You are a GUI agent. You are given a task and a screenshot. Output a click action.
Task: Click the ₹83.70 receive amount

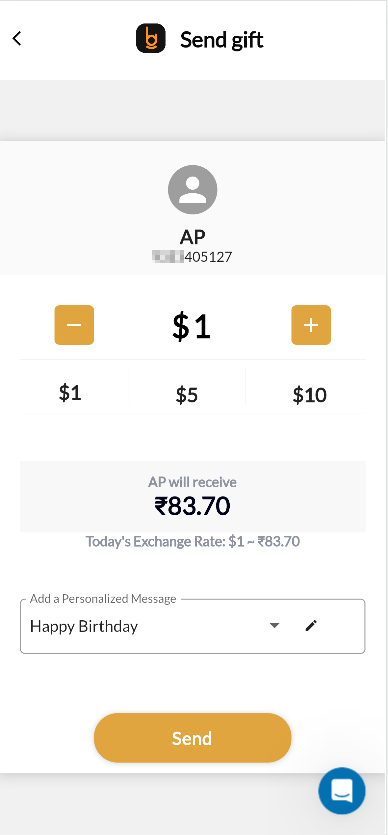tap(192, 506)
